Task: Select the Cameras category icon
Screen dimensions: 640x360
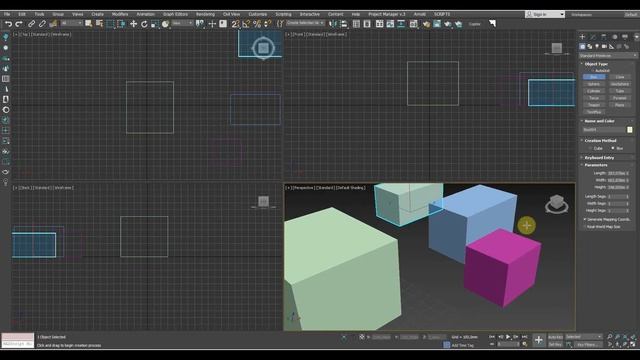Action: (x=604, y=47)
